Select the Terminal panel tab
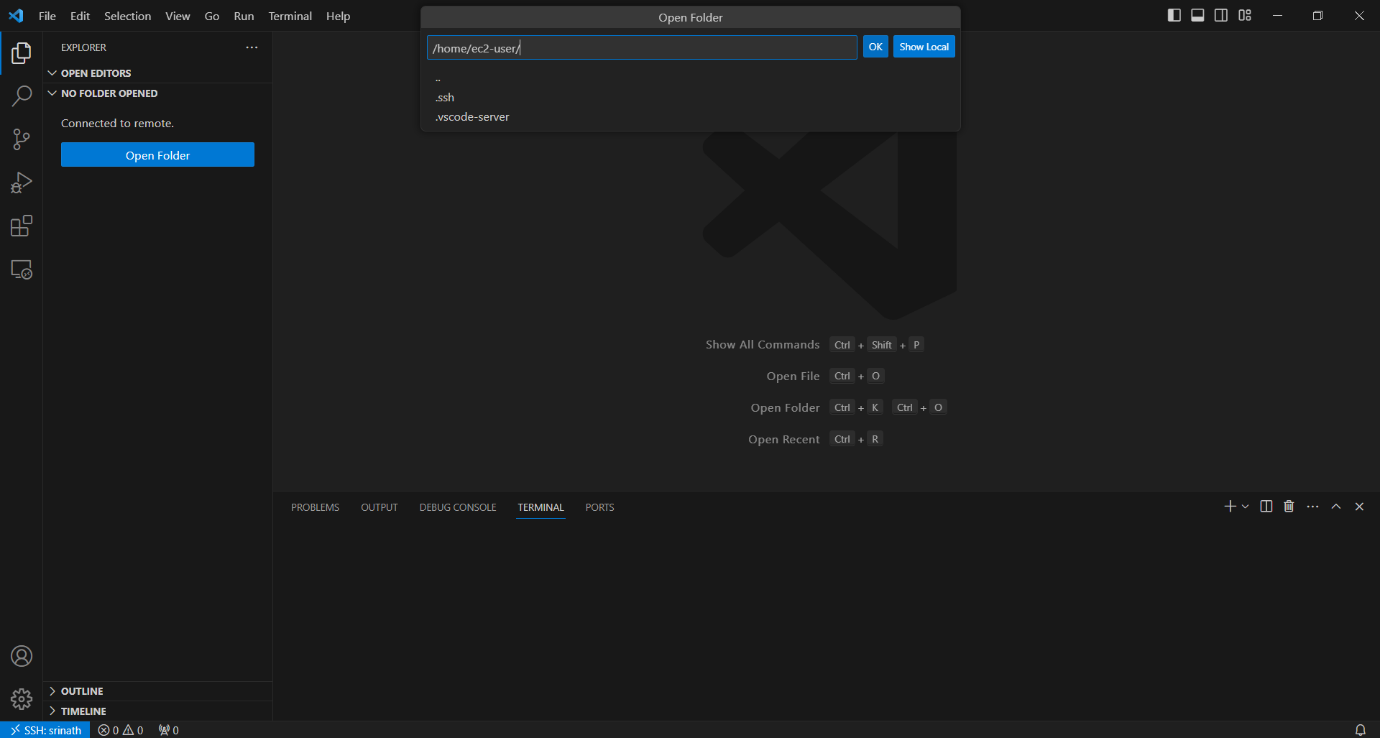Viewport: 1380px width, 738px height. point(541,507)
